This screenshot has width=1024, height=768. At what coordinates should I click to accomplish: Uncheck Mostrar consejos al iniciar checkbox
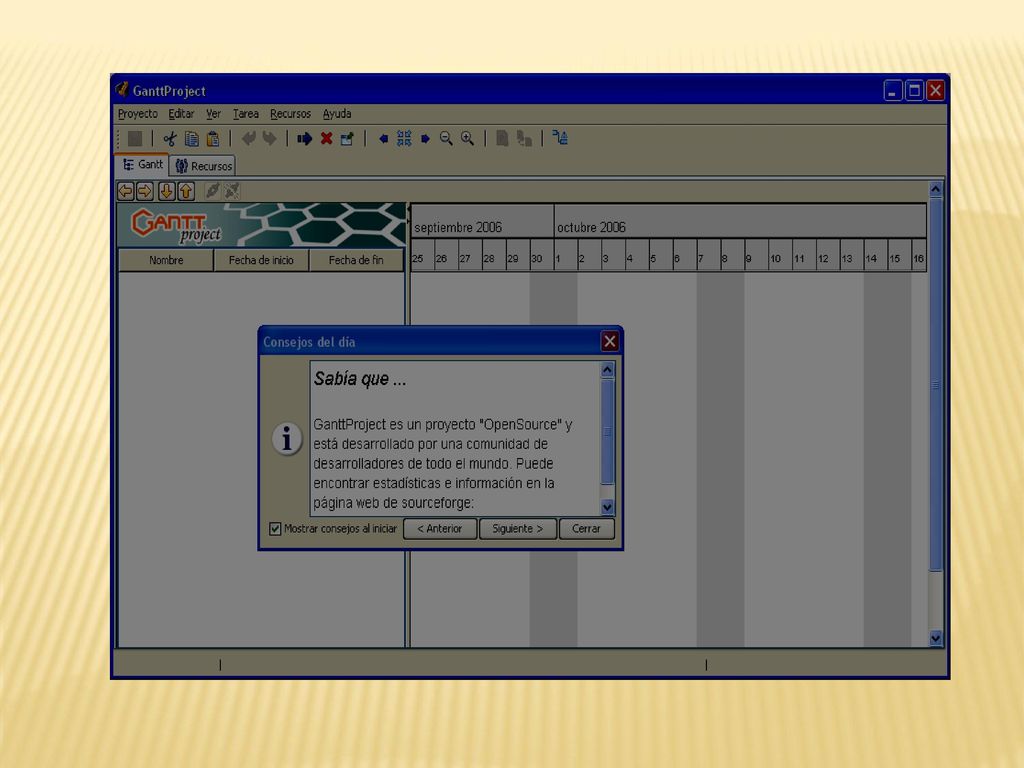click(276, 528)
